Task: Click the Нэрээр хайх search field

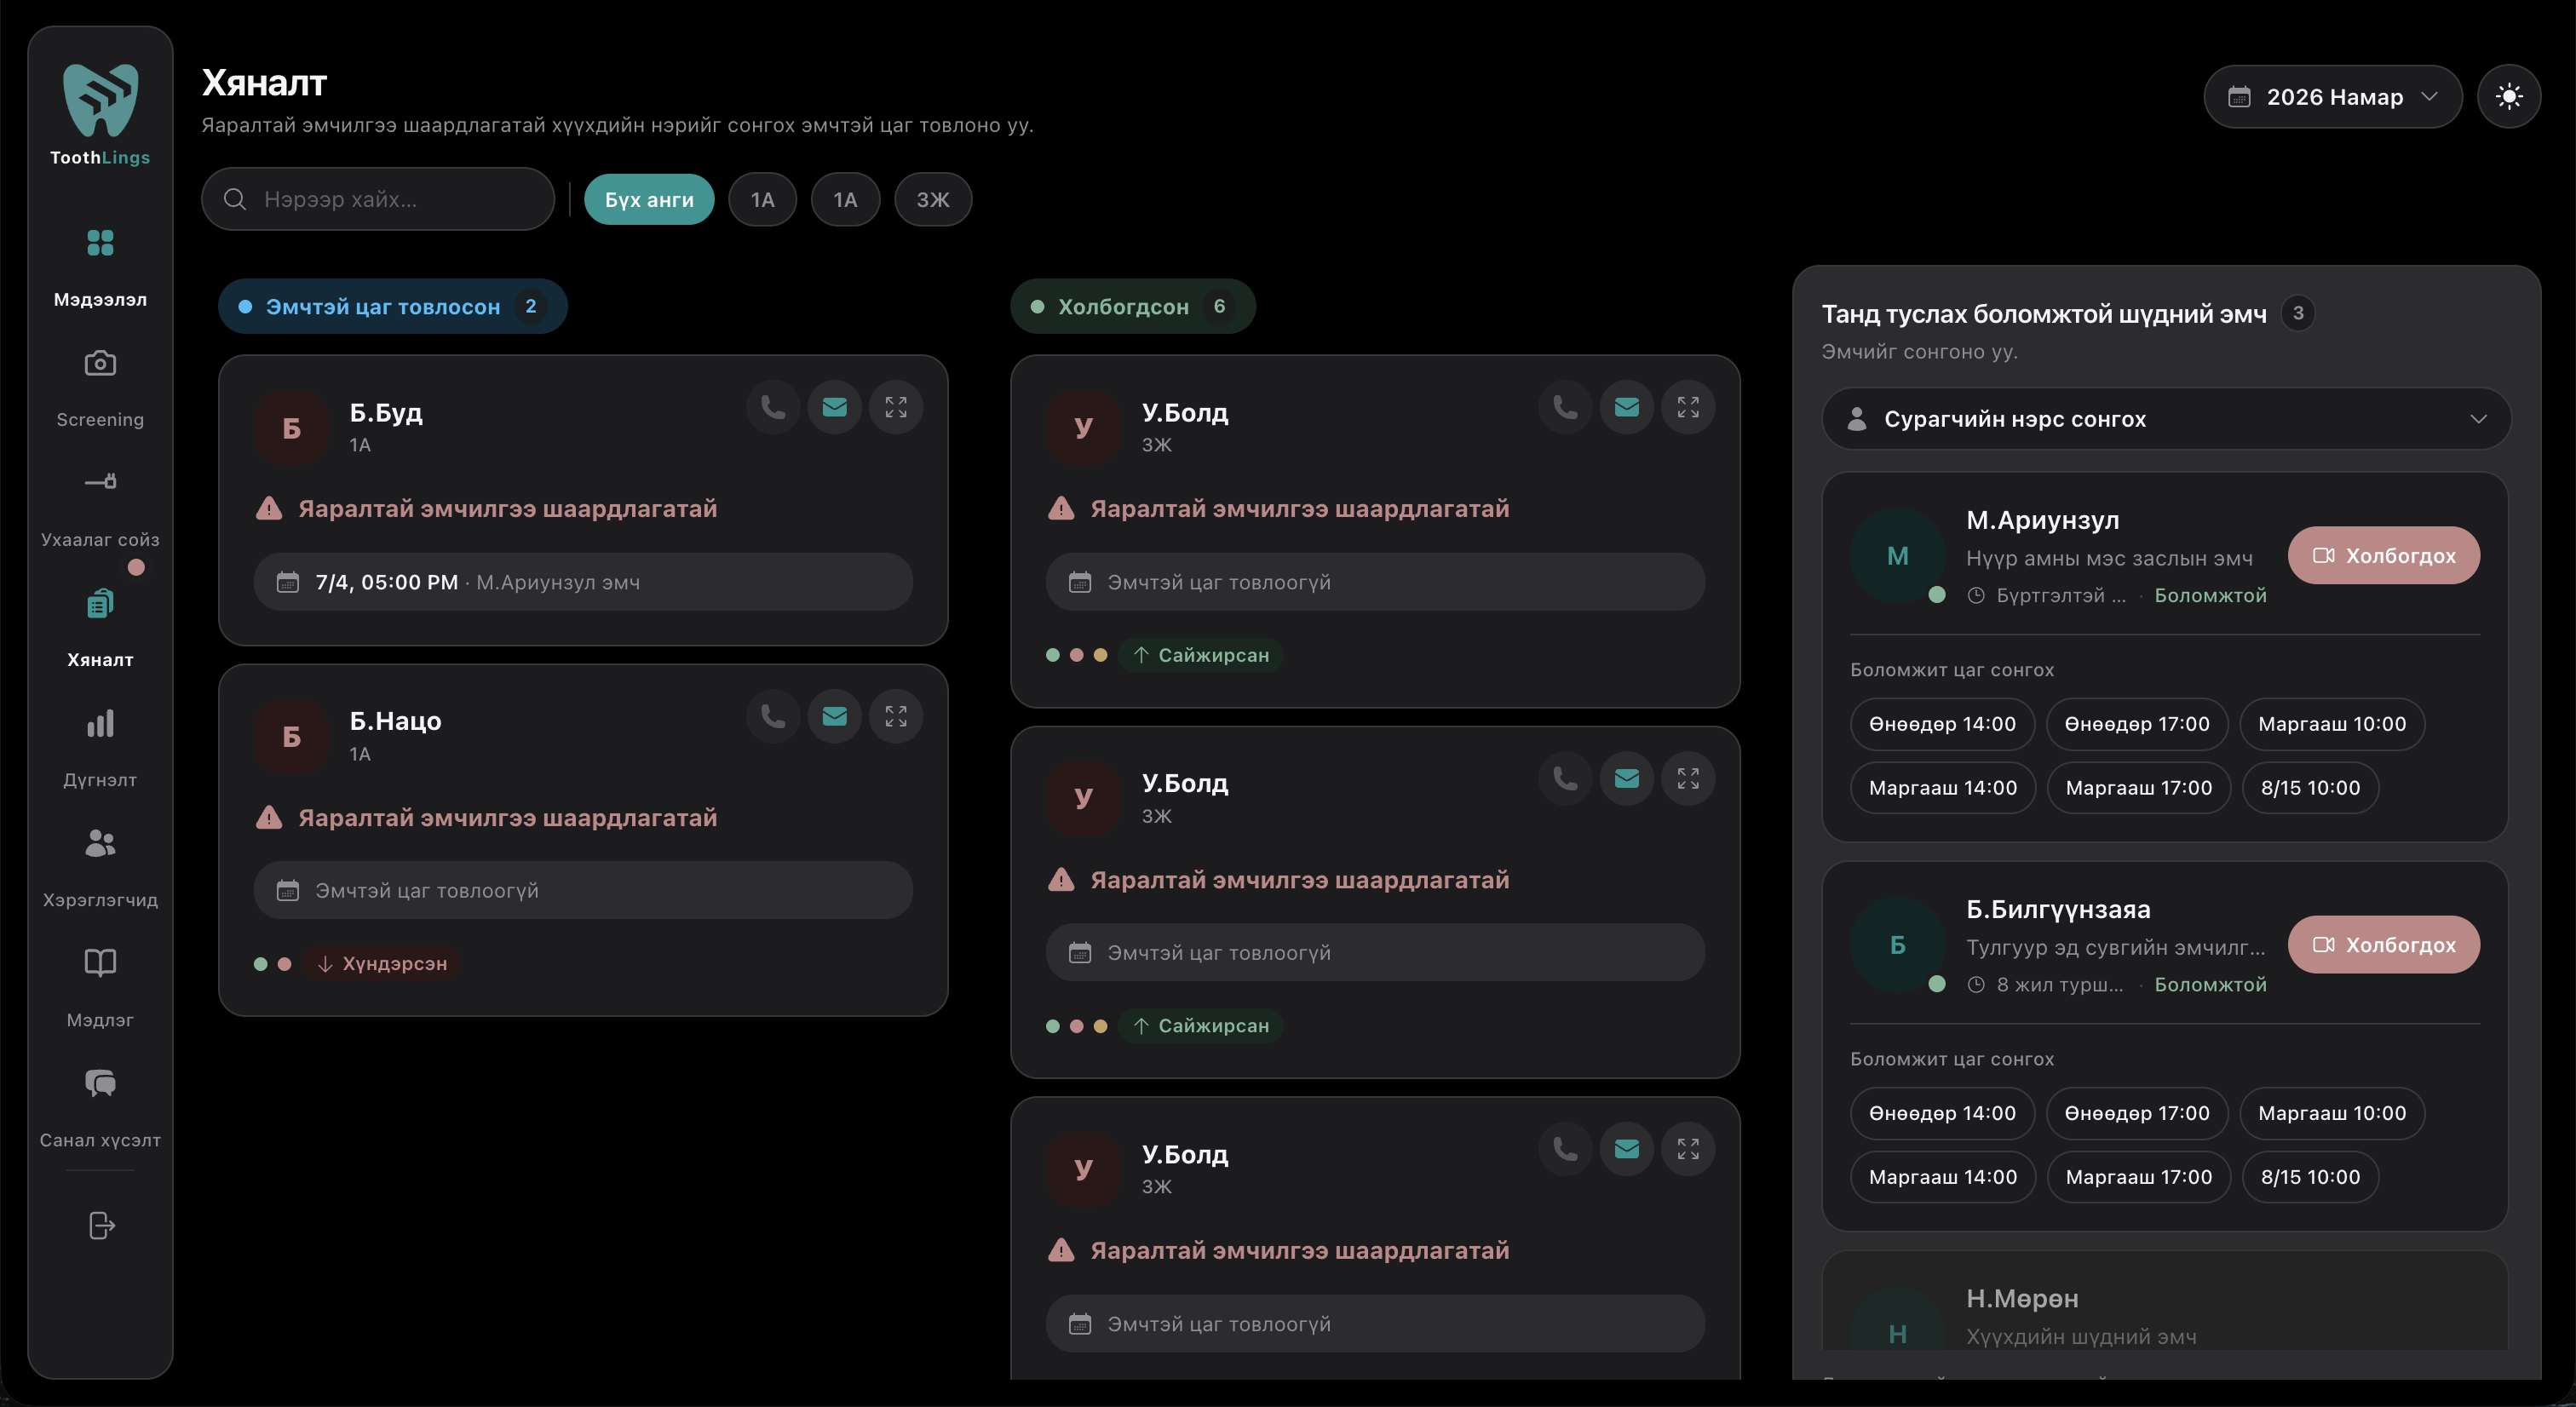Action: coord(378,199)
